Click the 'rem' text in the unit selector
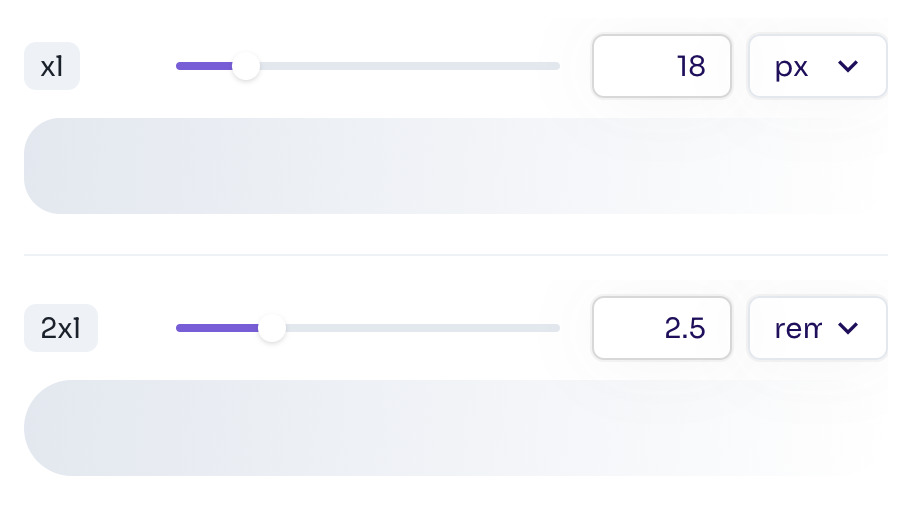This screenshot has width=916, height=512. (797, 329)
